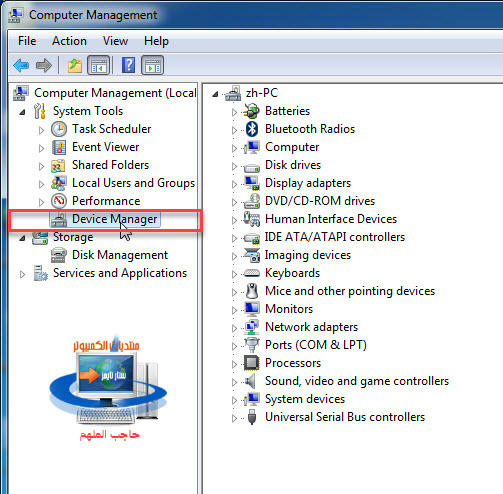
Task: Expand the Event Viewer node
Action: tap(41, 148)
